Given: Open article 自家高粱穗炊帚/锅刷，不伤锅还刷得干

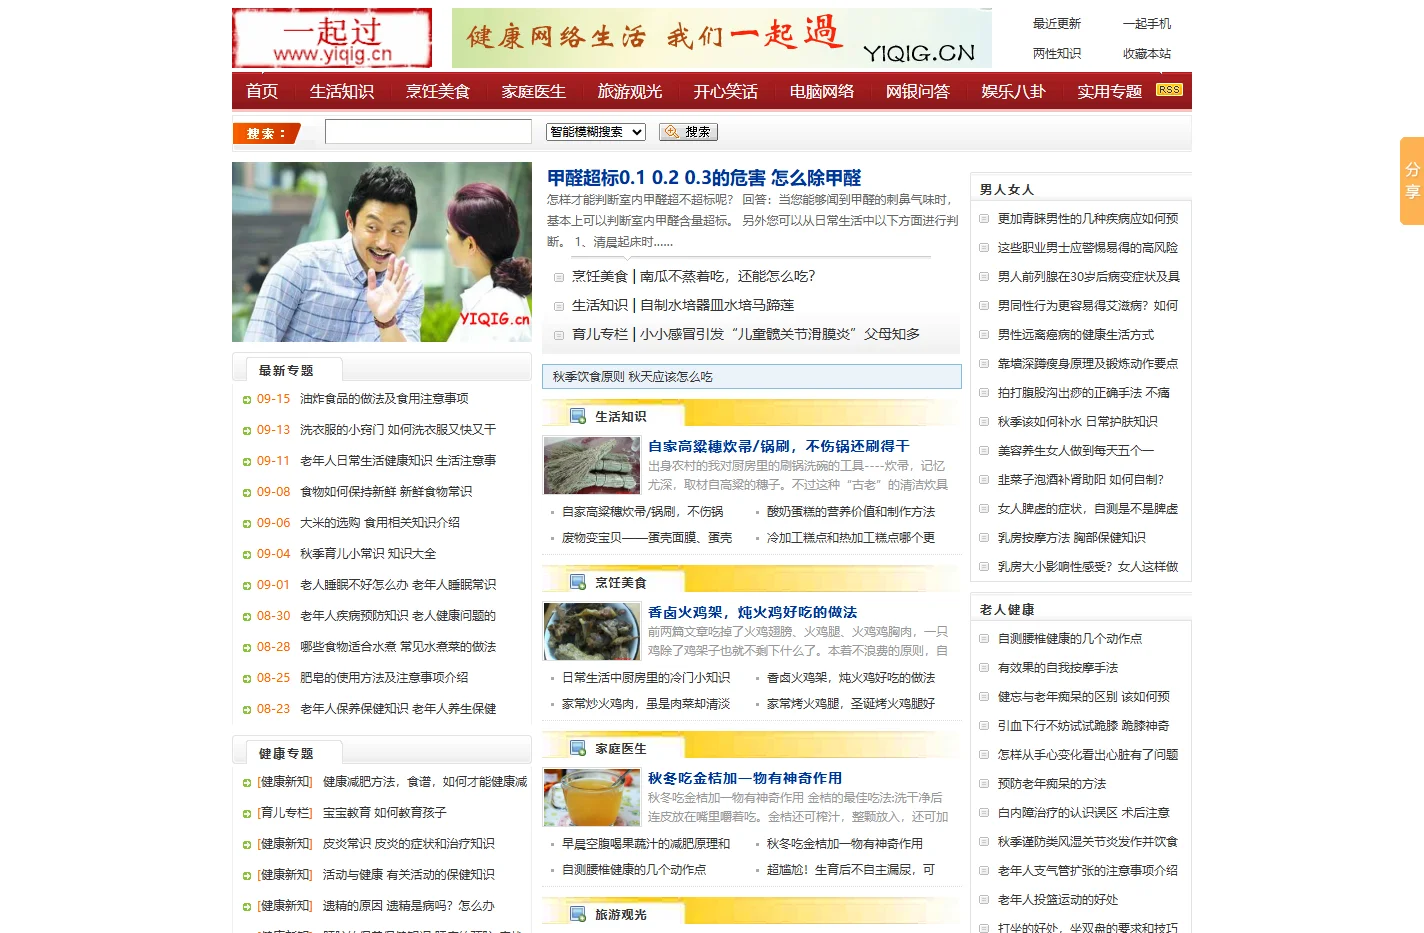Looking at the screenshot, I should click(x=779, y=446).
